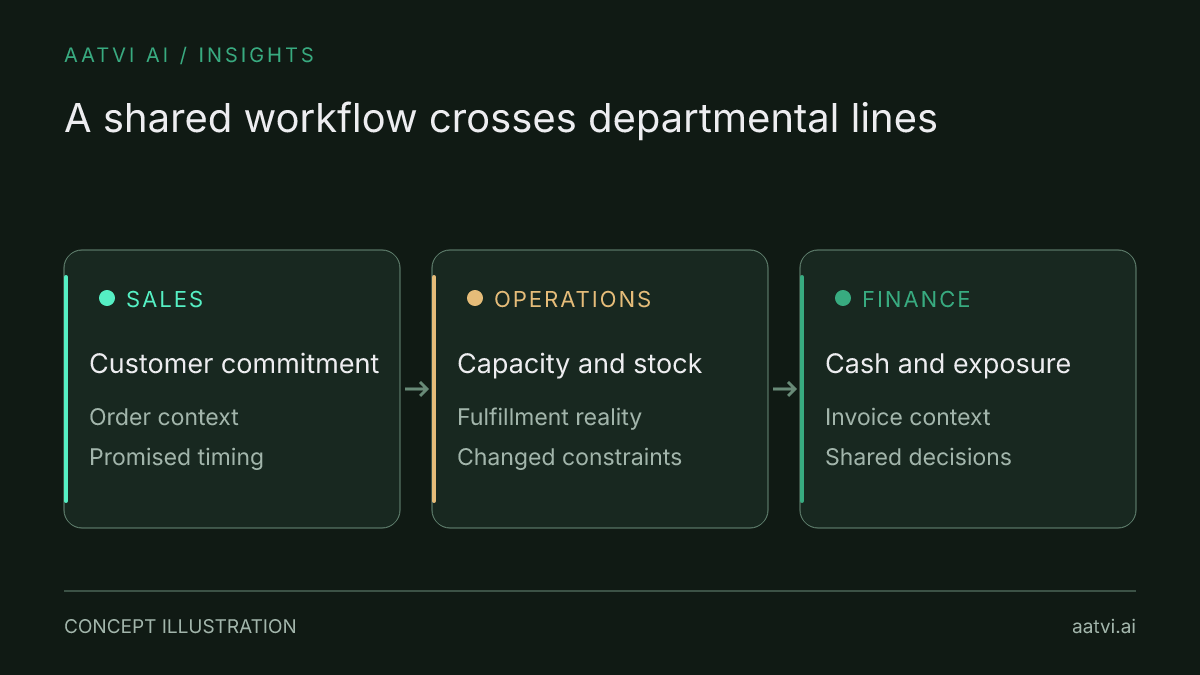Select the FINANCE label
The image size is (1200, 675).
pos(917,299)
